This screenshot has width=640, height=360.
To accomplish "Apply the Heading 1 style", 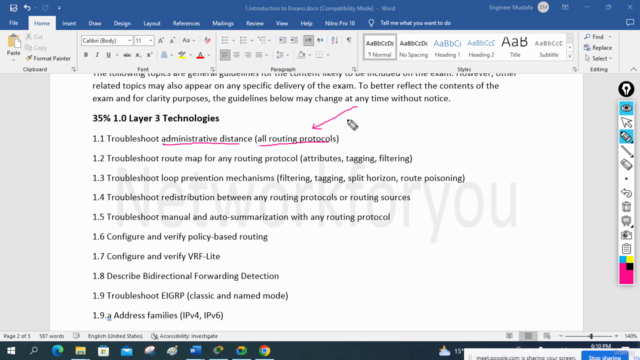I will coord(447,47).
